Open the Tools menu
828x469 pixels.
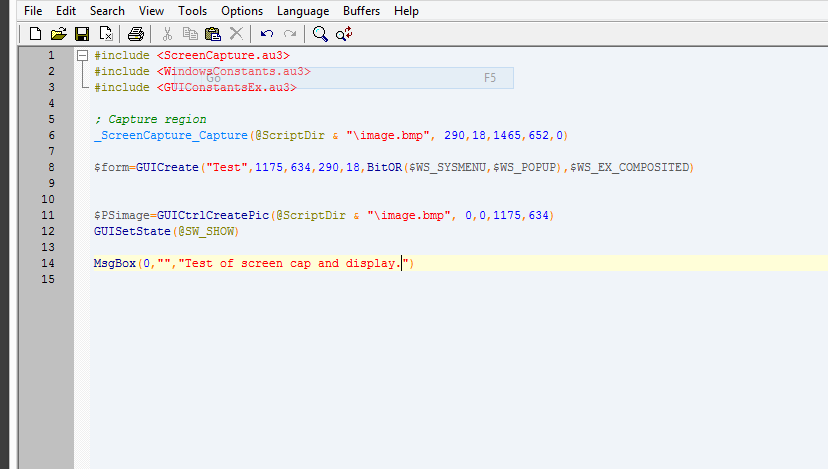click(x=193, y=11)
